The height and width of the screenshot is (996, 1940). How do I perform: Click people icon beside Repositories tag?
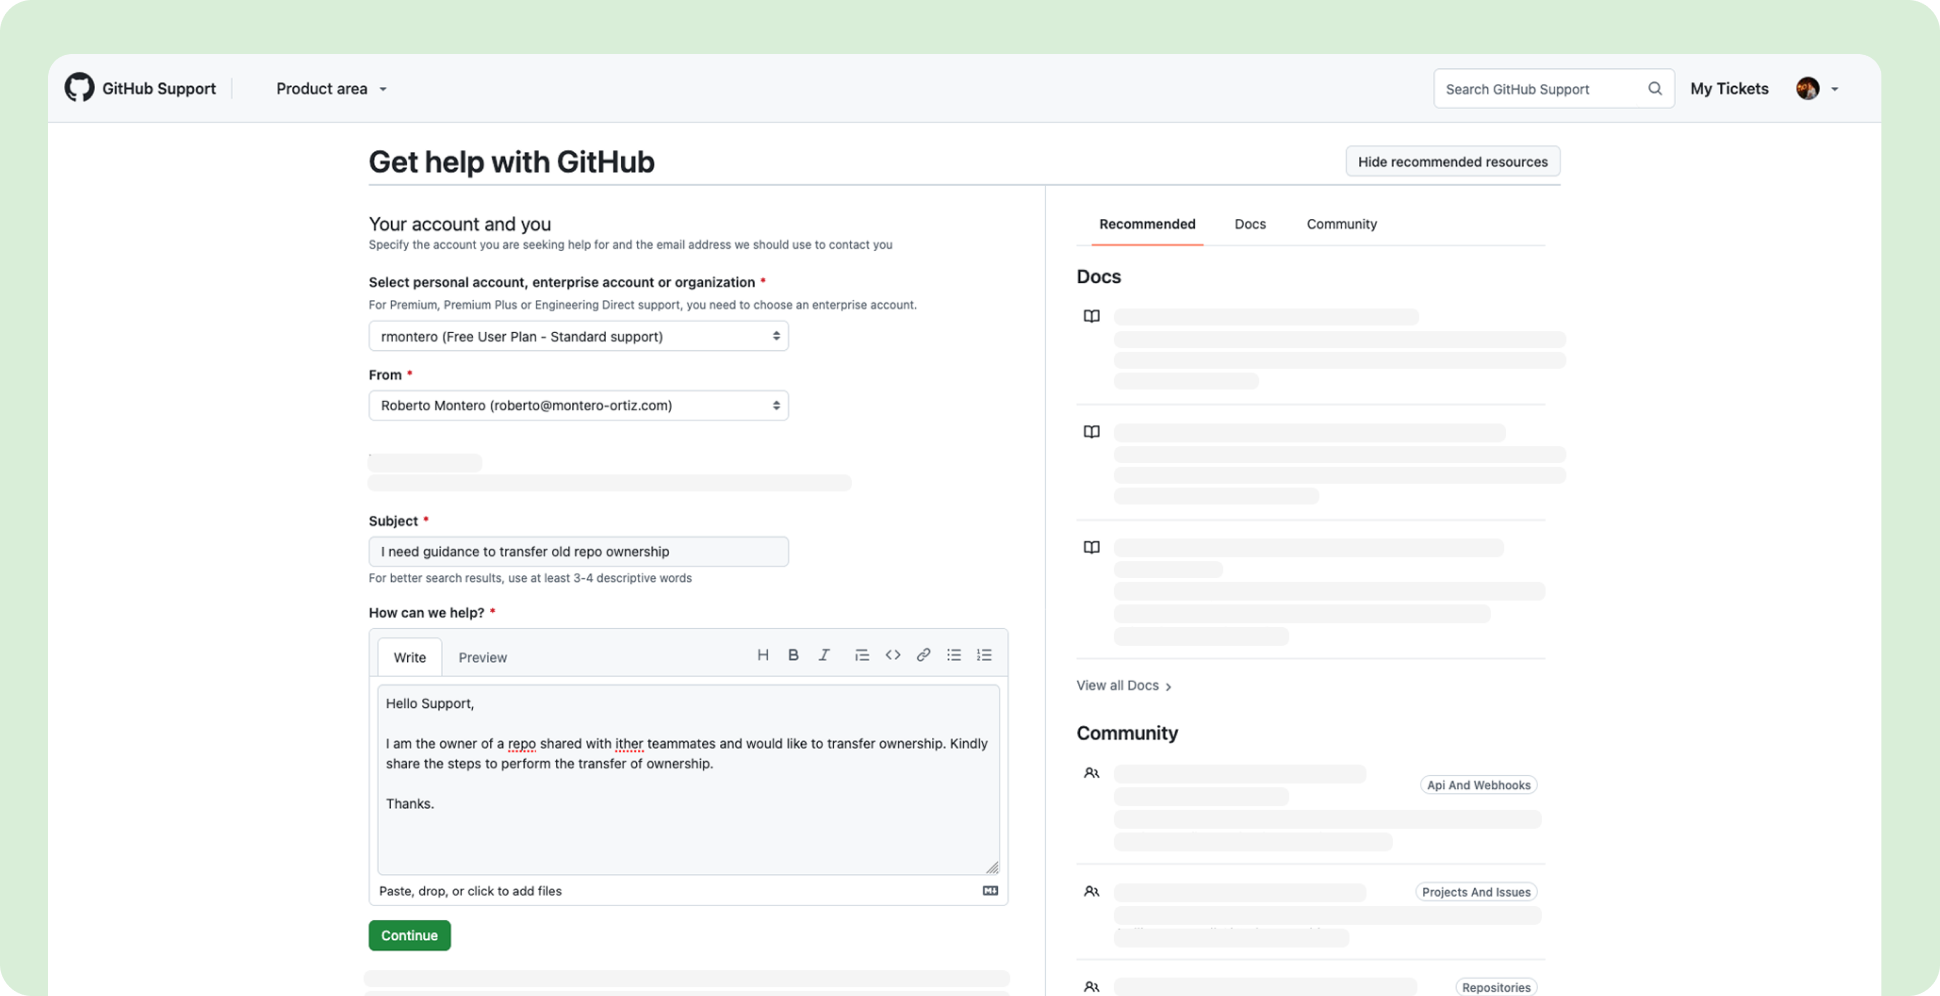click(1092, 987)
